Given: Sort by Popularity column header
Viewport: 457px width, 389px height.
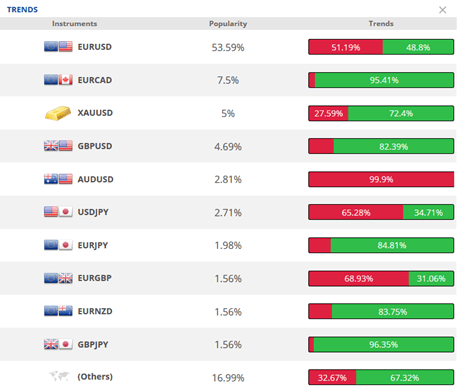Looking at the screenshot, I should tap(228, 24).
